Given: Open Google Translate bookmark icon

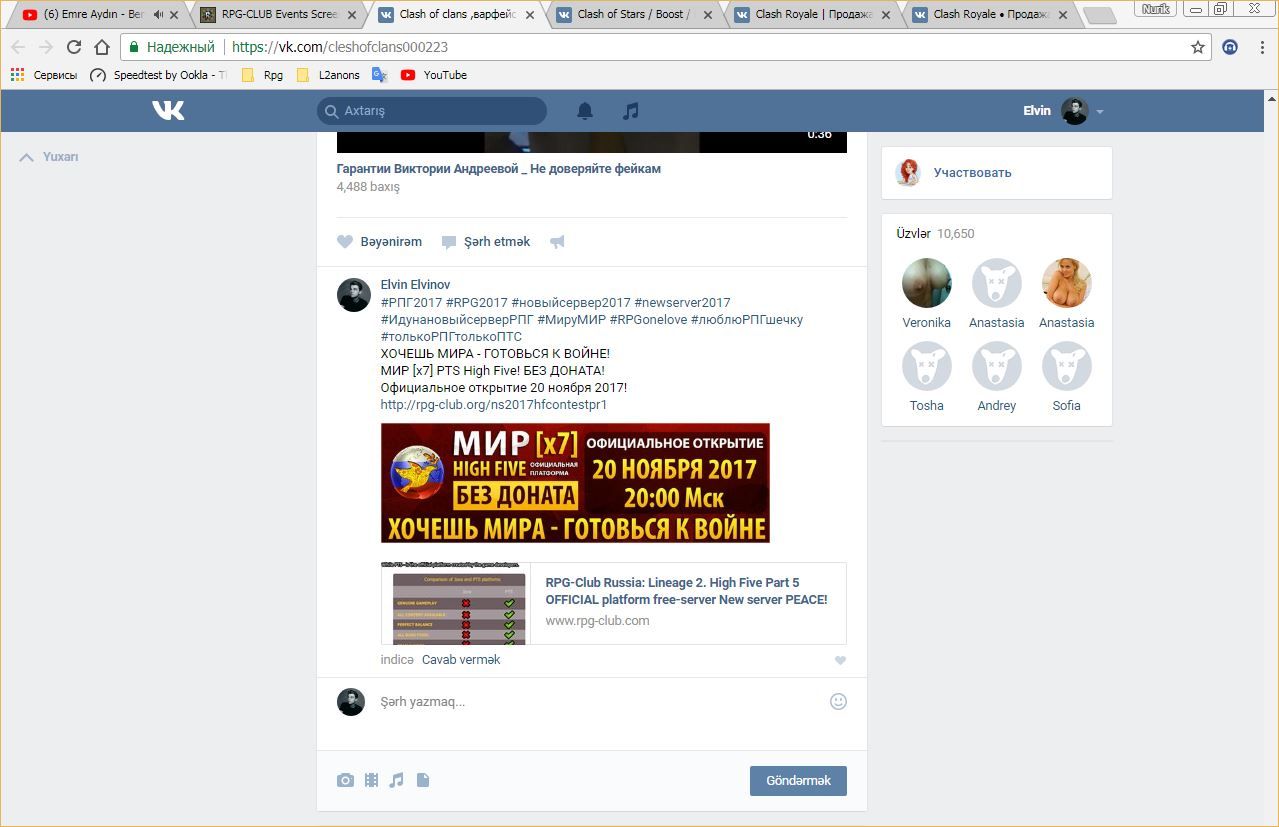Looking at the screenshot, I should point(379,75).
